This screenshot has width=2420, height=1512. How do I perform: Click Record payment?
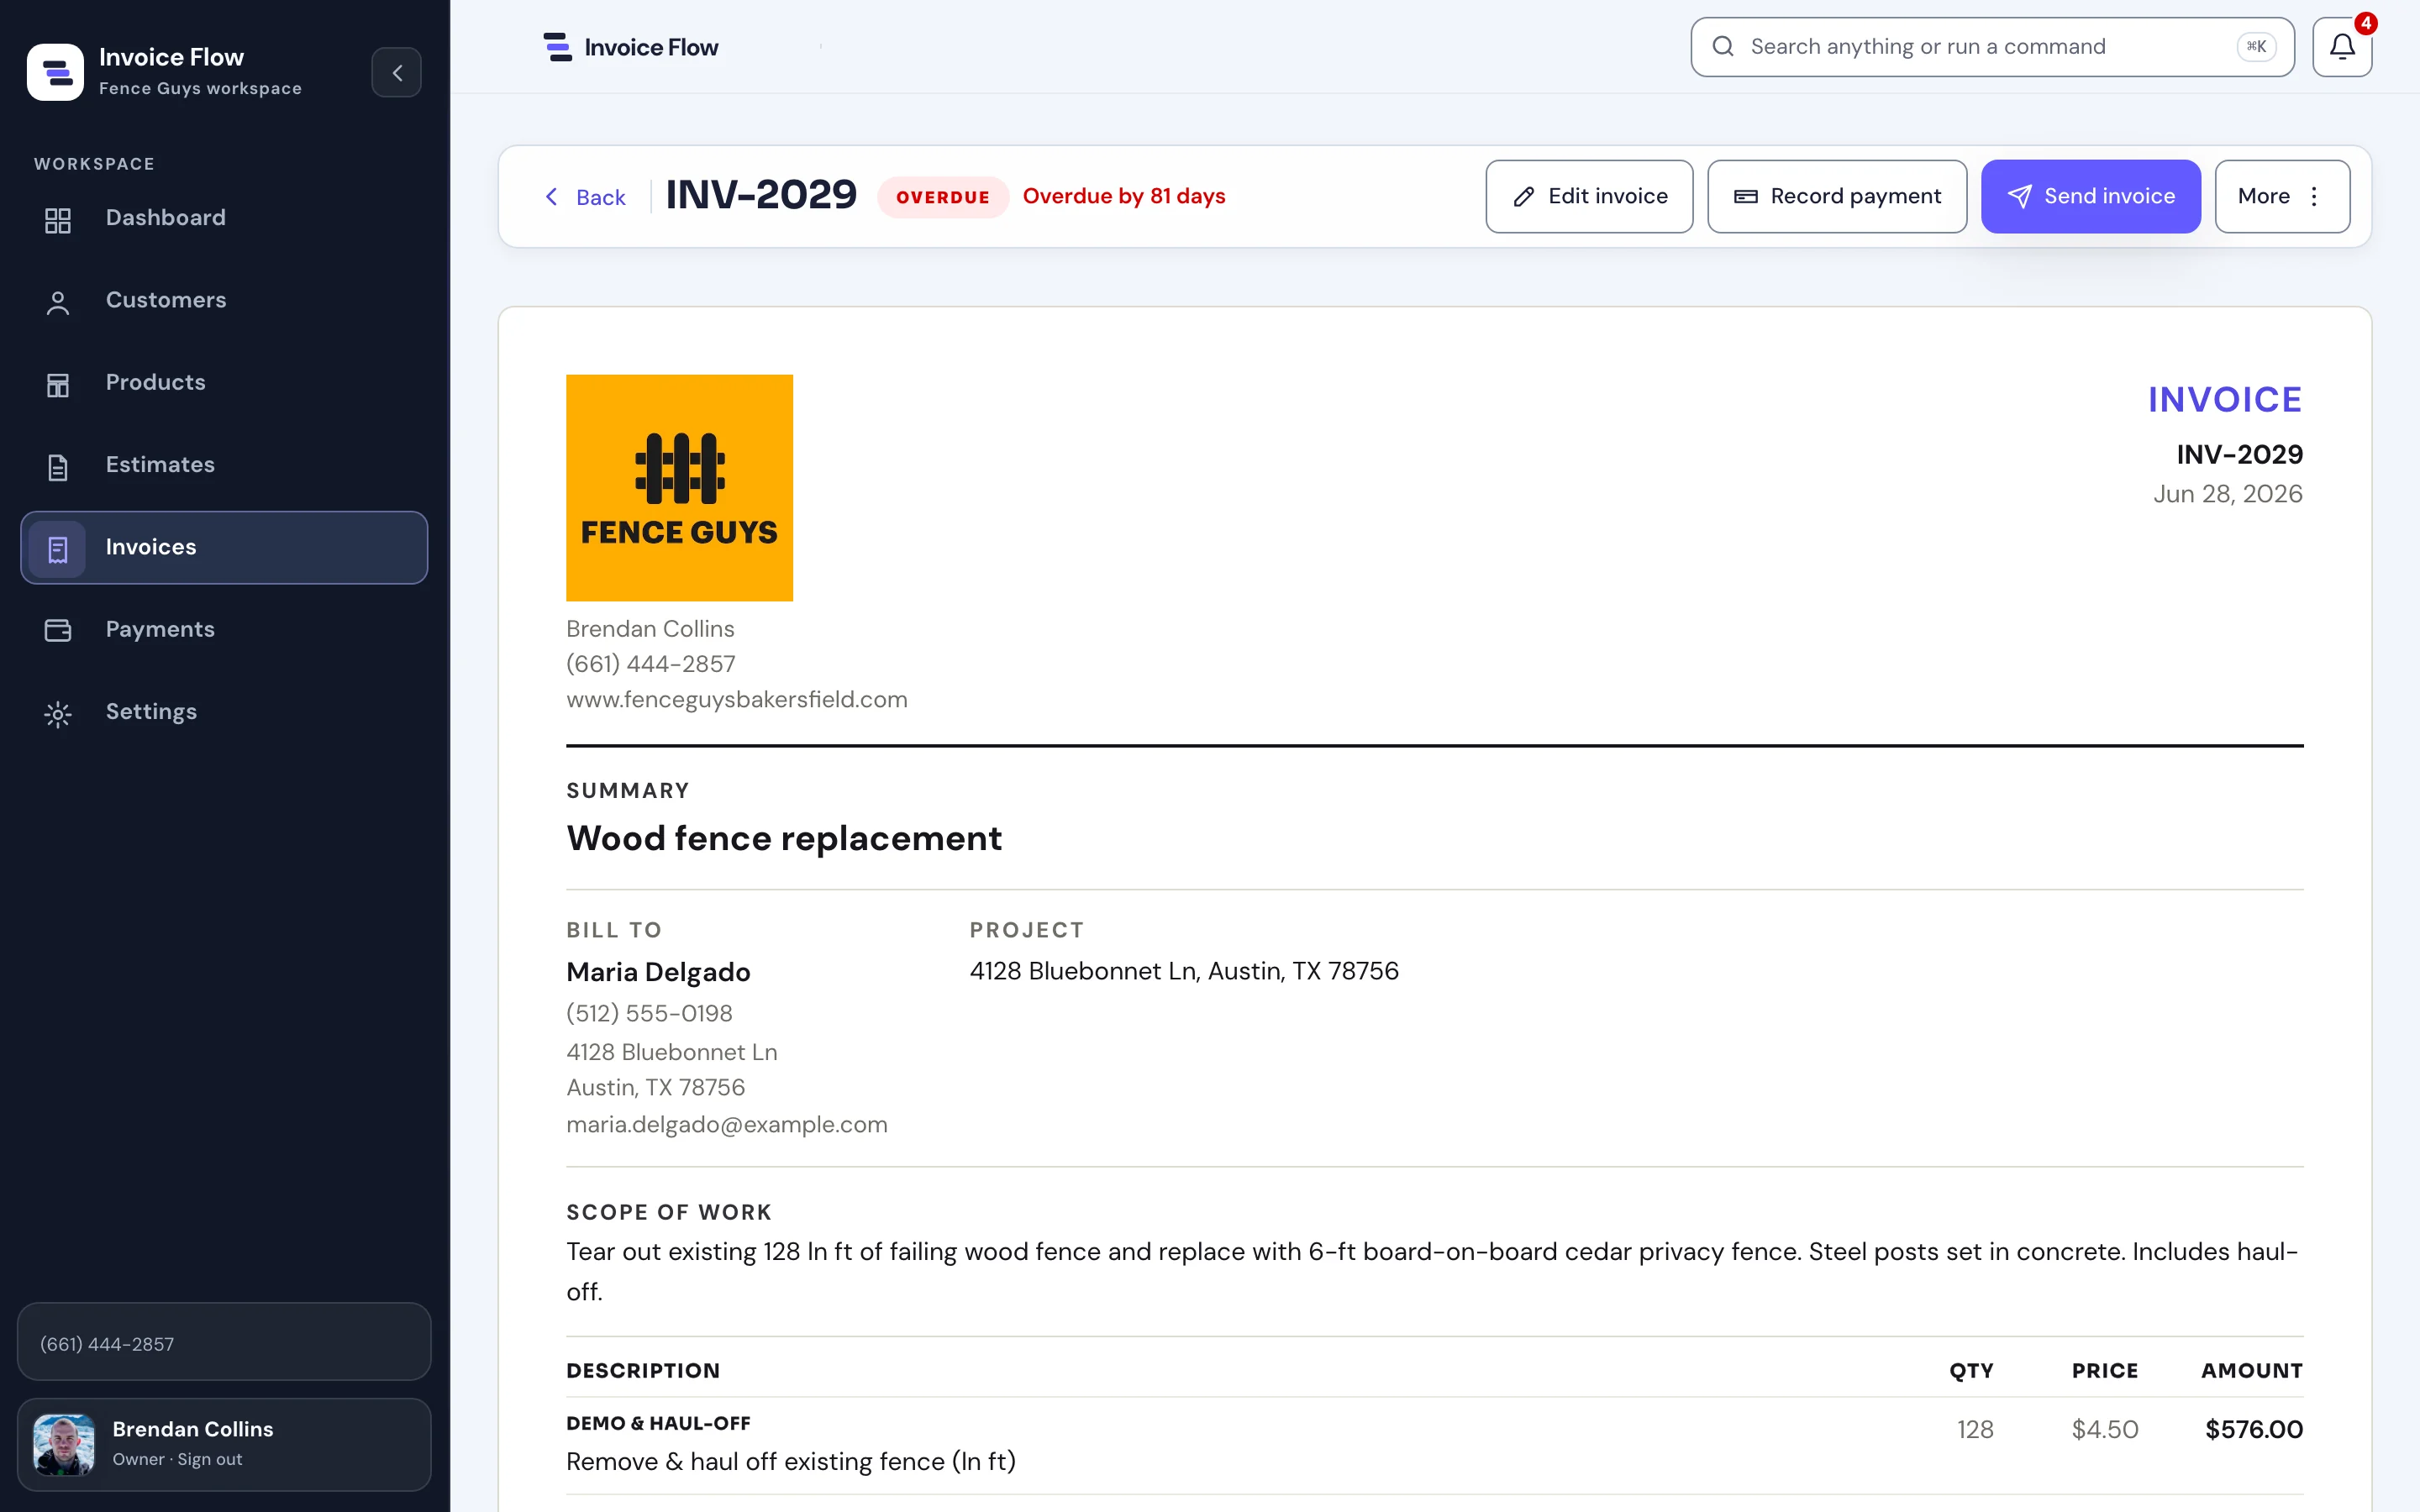1837,196
